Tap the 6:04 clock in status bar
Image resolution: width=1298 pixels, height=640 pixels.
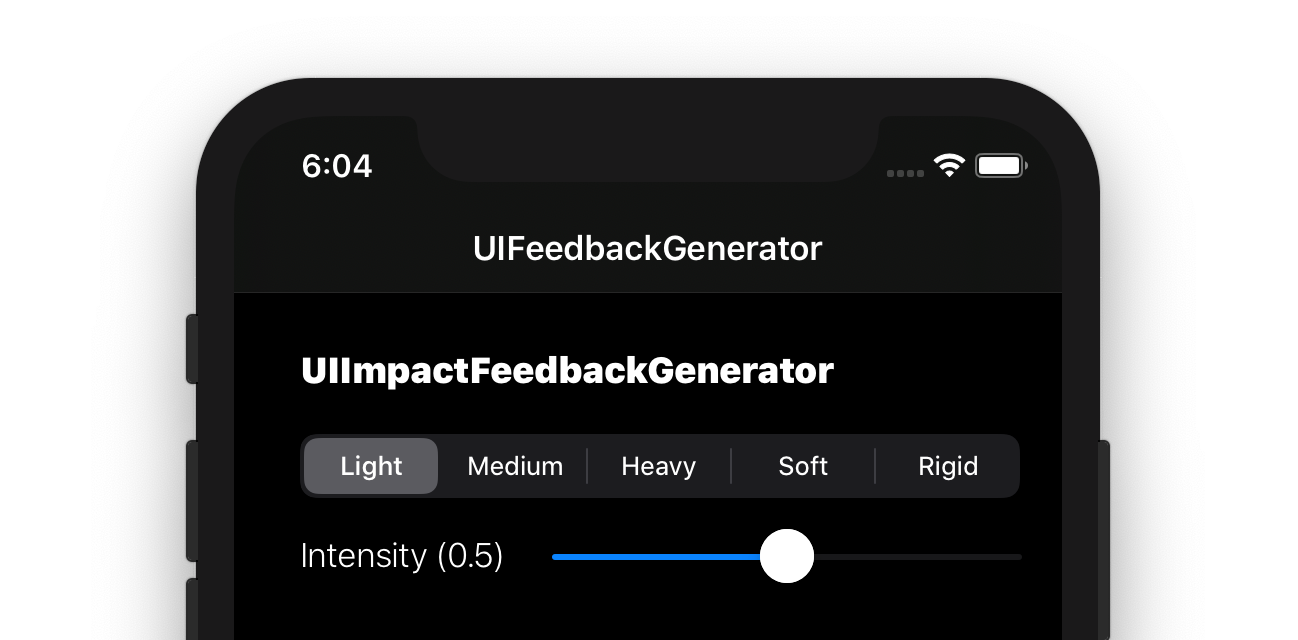pyautogui.click(x=337, y=166)
